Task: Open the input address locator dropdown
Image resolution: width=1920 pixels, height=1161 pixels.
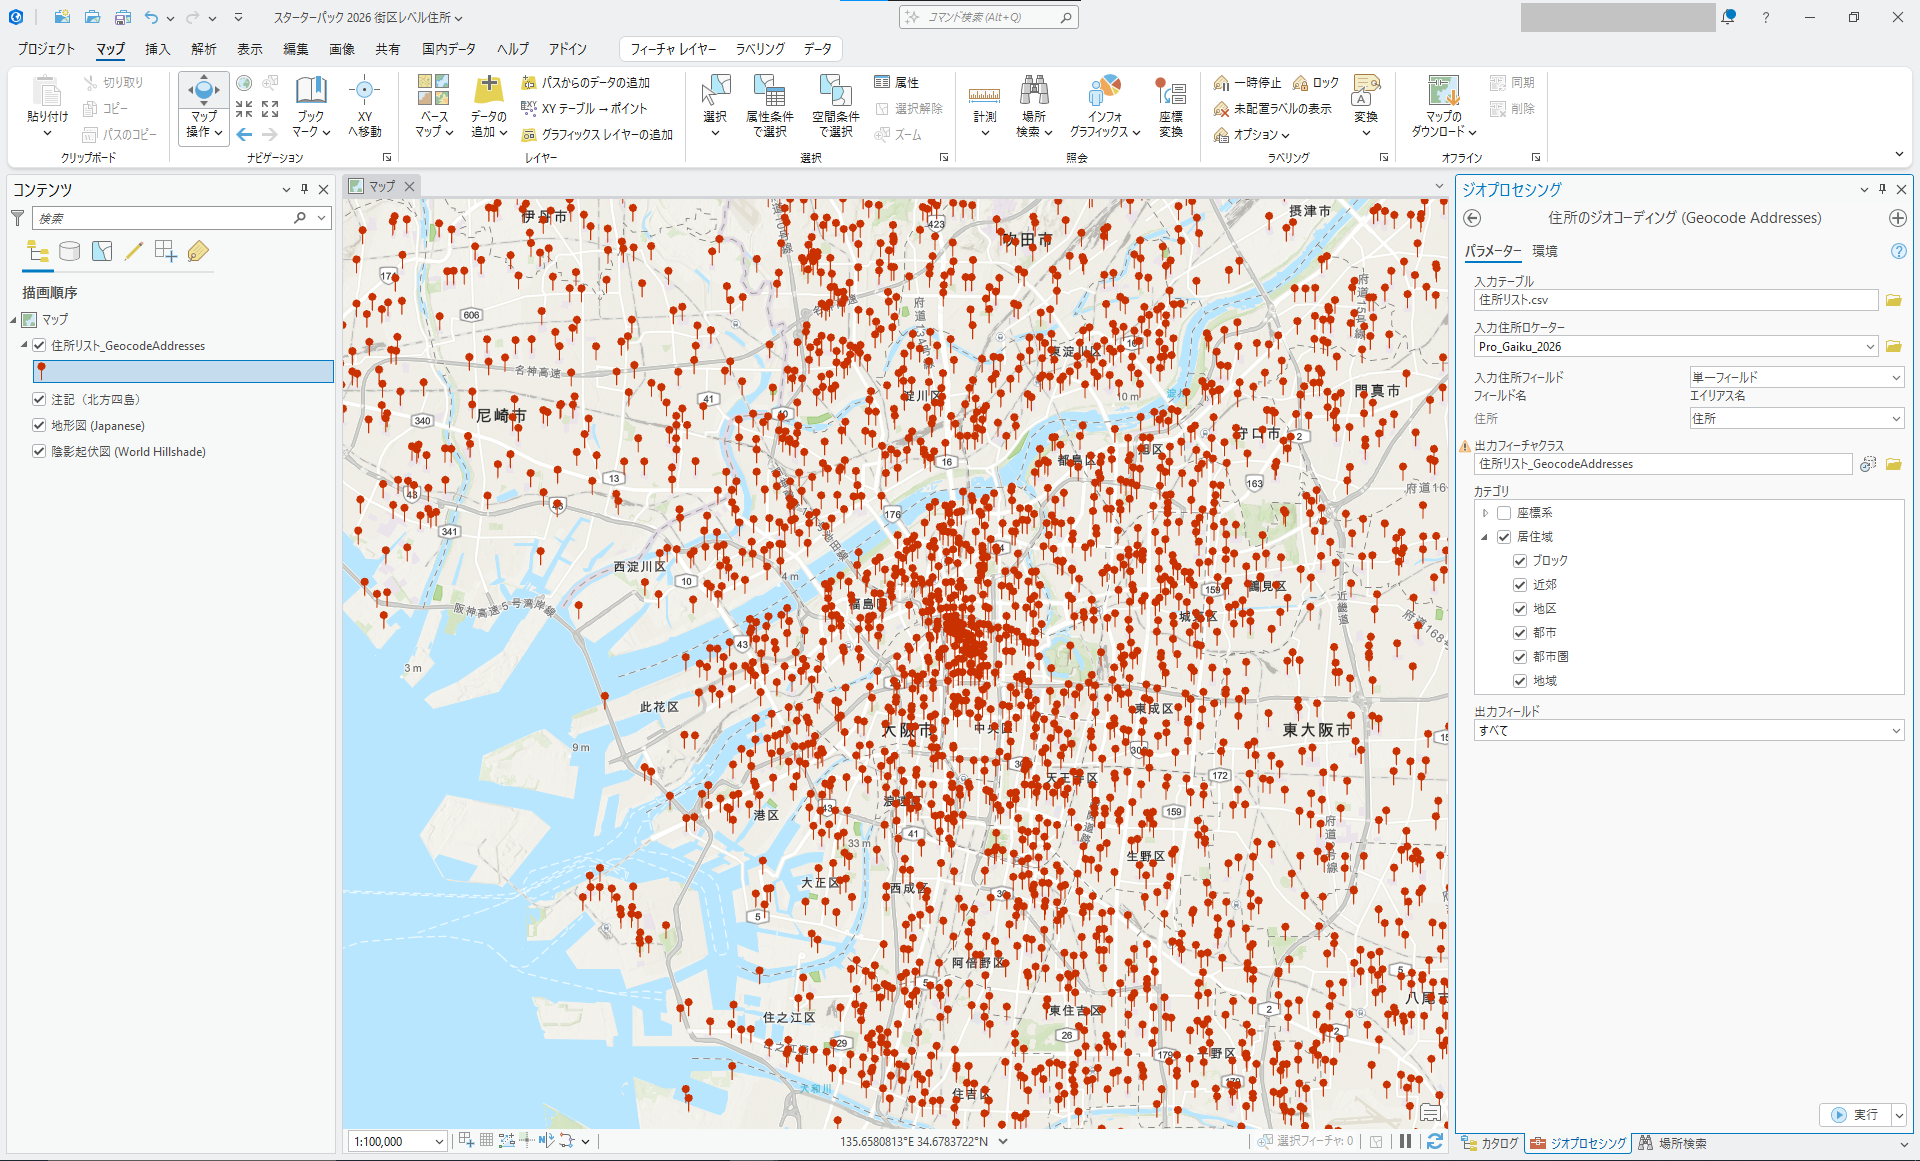Action: tap(1870, 347)
